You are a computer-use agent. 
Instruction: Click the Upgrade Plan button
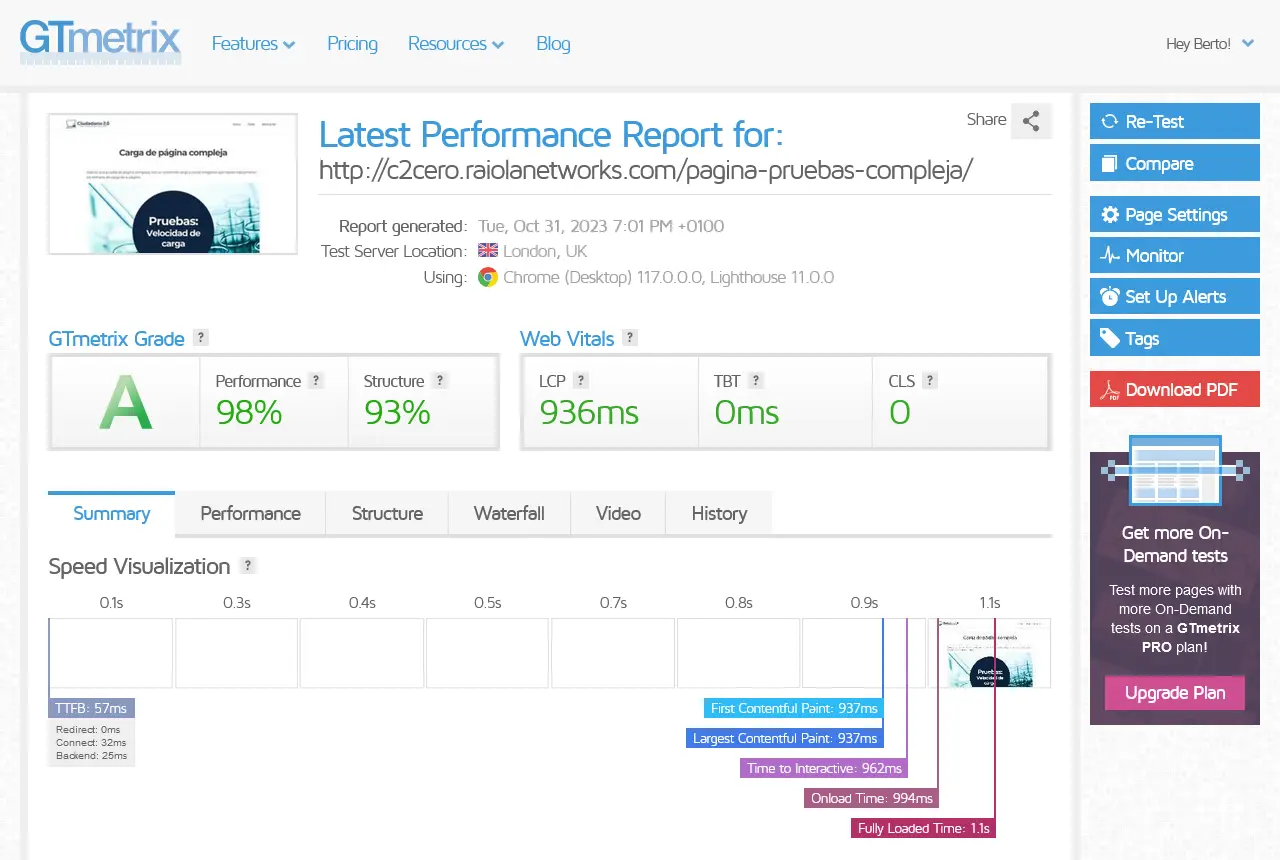click(x=1175, y=693)
